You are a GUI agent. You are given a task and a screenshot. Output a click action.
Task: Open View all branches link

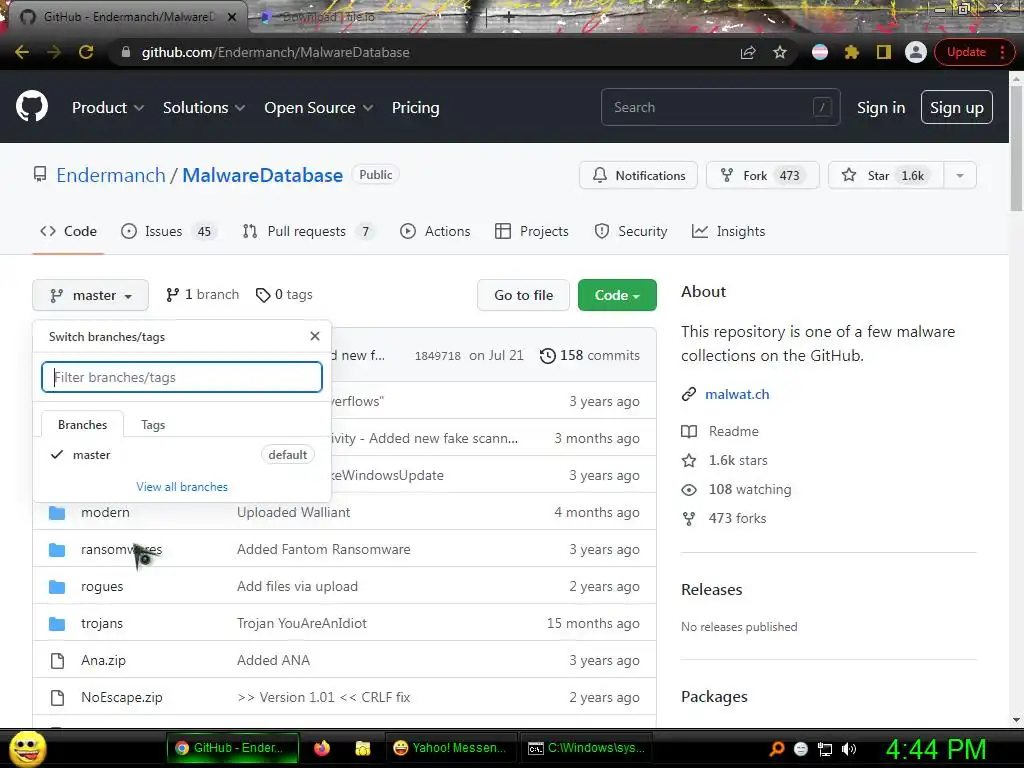point(182,487)
